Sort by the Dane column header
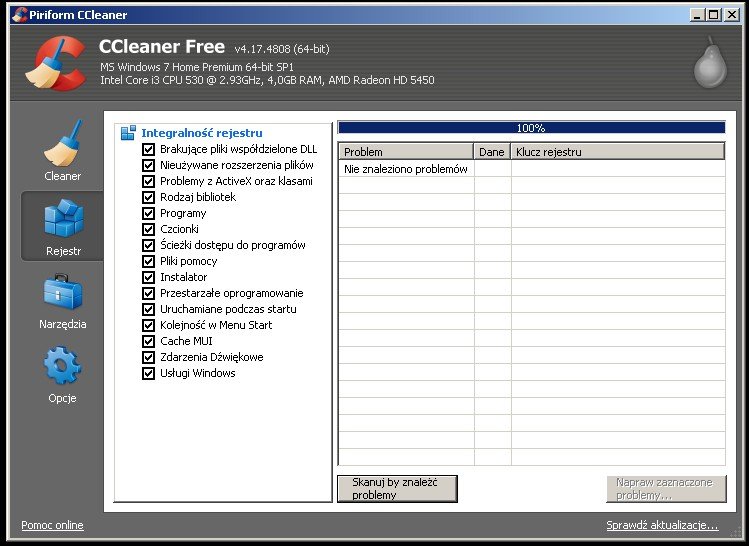 (492, 151)
